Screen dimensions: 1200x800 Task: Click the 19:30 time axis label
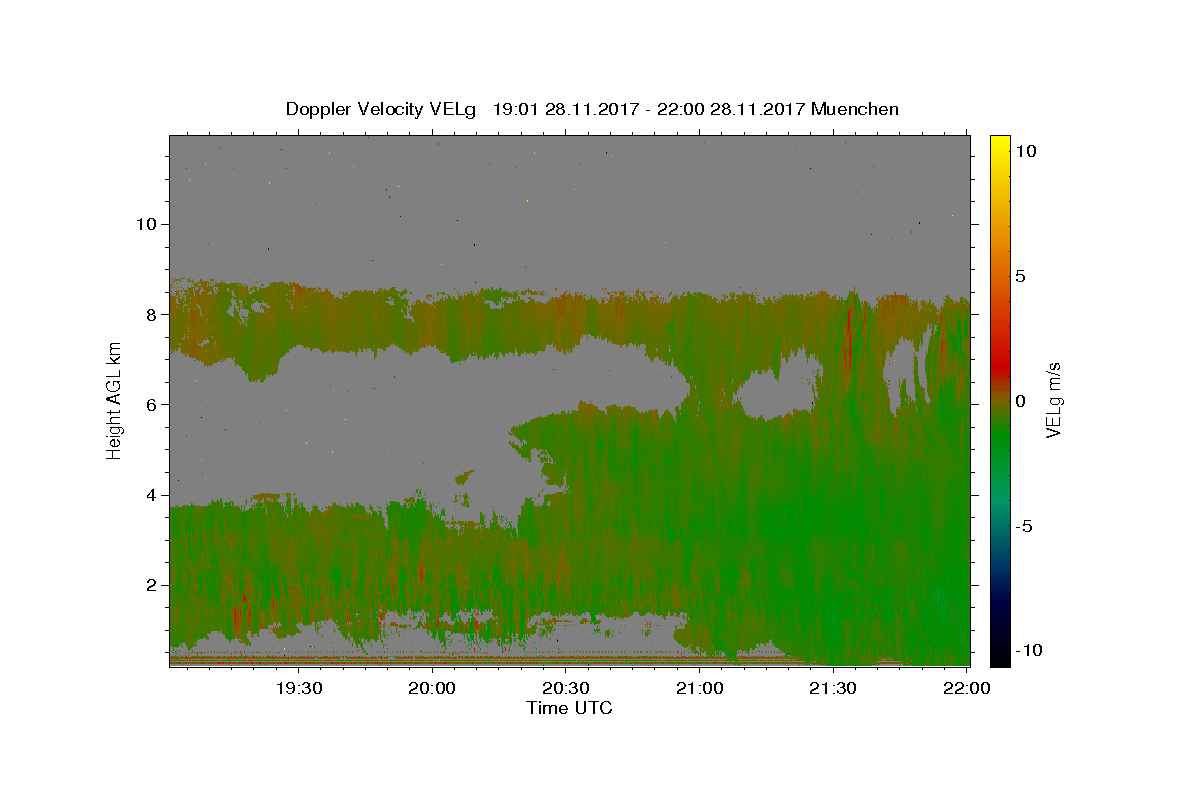[x=299, y=688]
